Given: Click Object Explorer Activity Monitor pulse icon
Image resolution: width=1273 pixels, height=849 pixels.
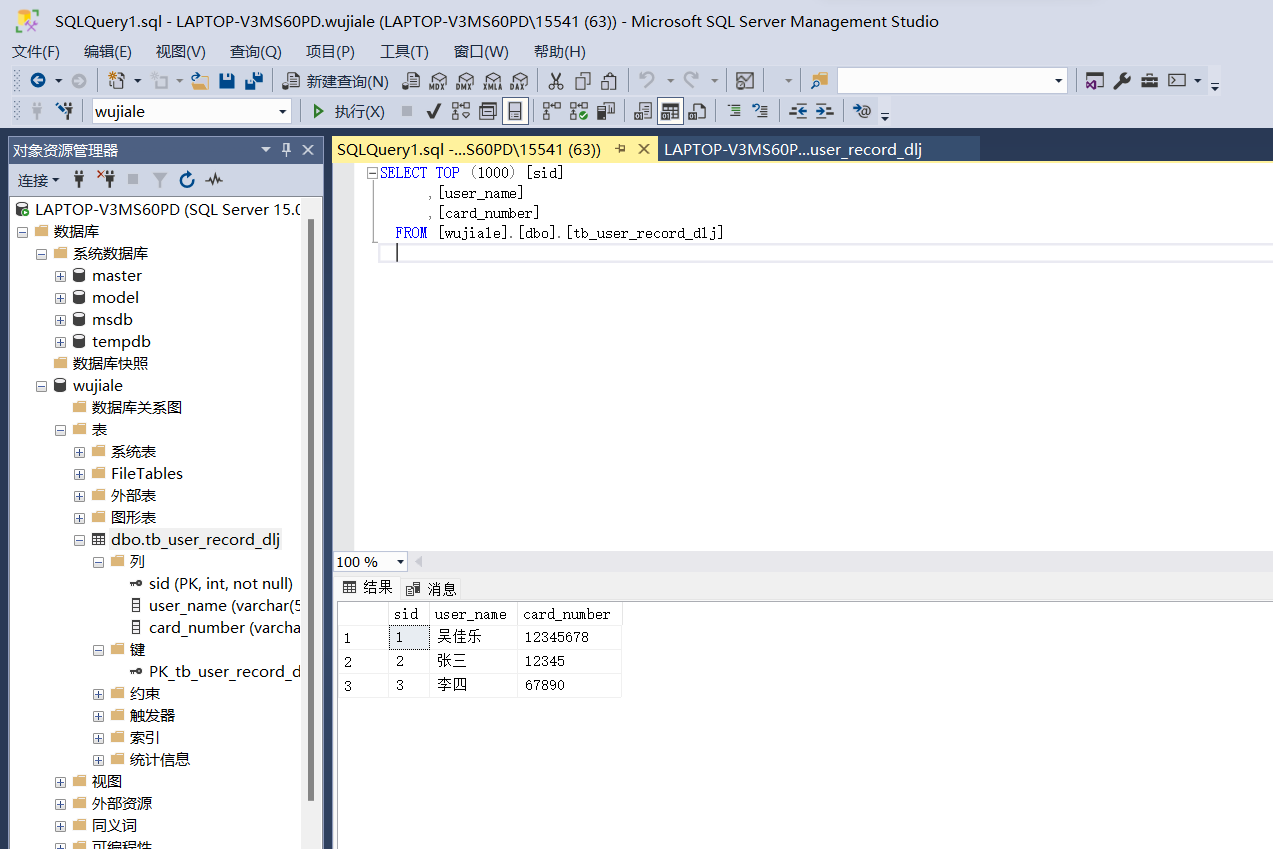Looking at the screenshot, I should click(214, 180).
